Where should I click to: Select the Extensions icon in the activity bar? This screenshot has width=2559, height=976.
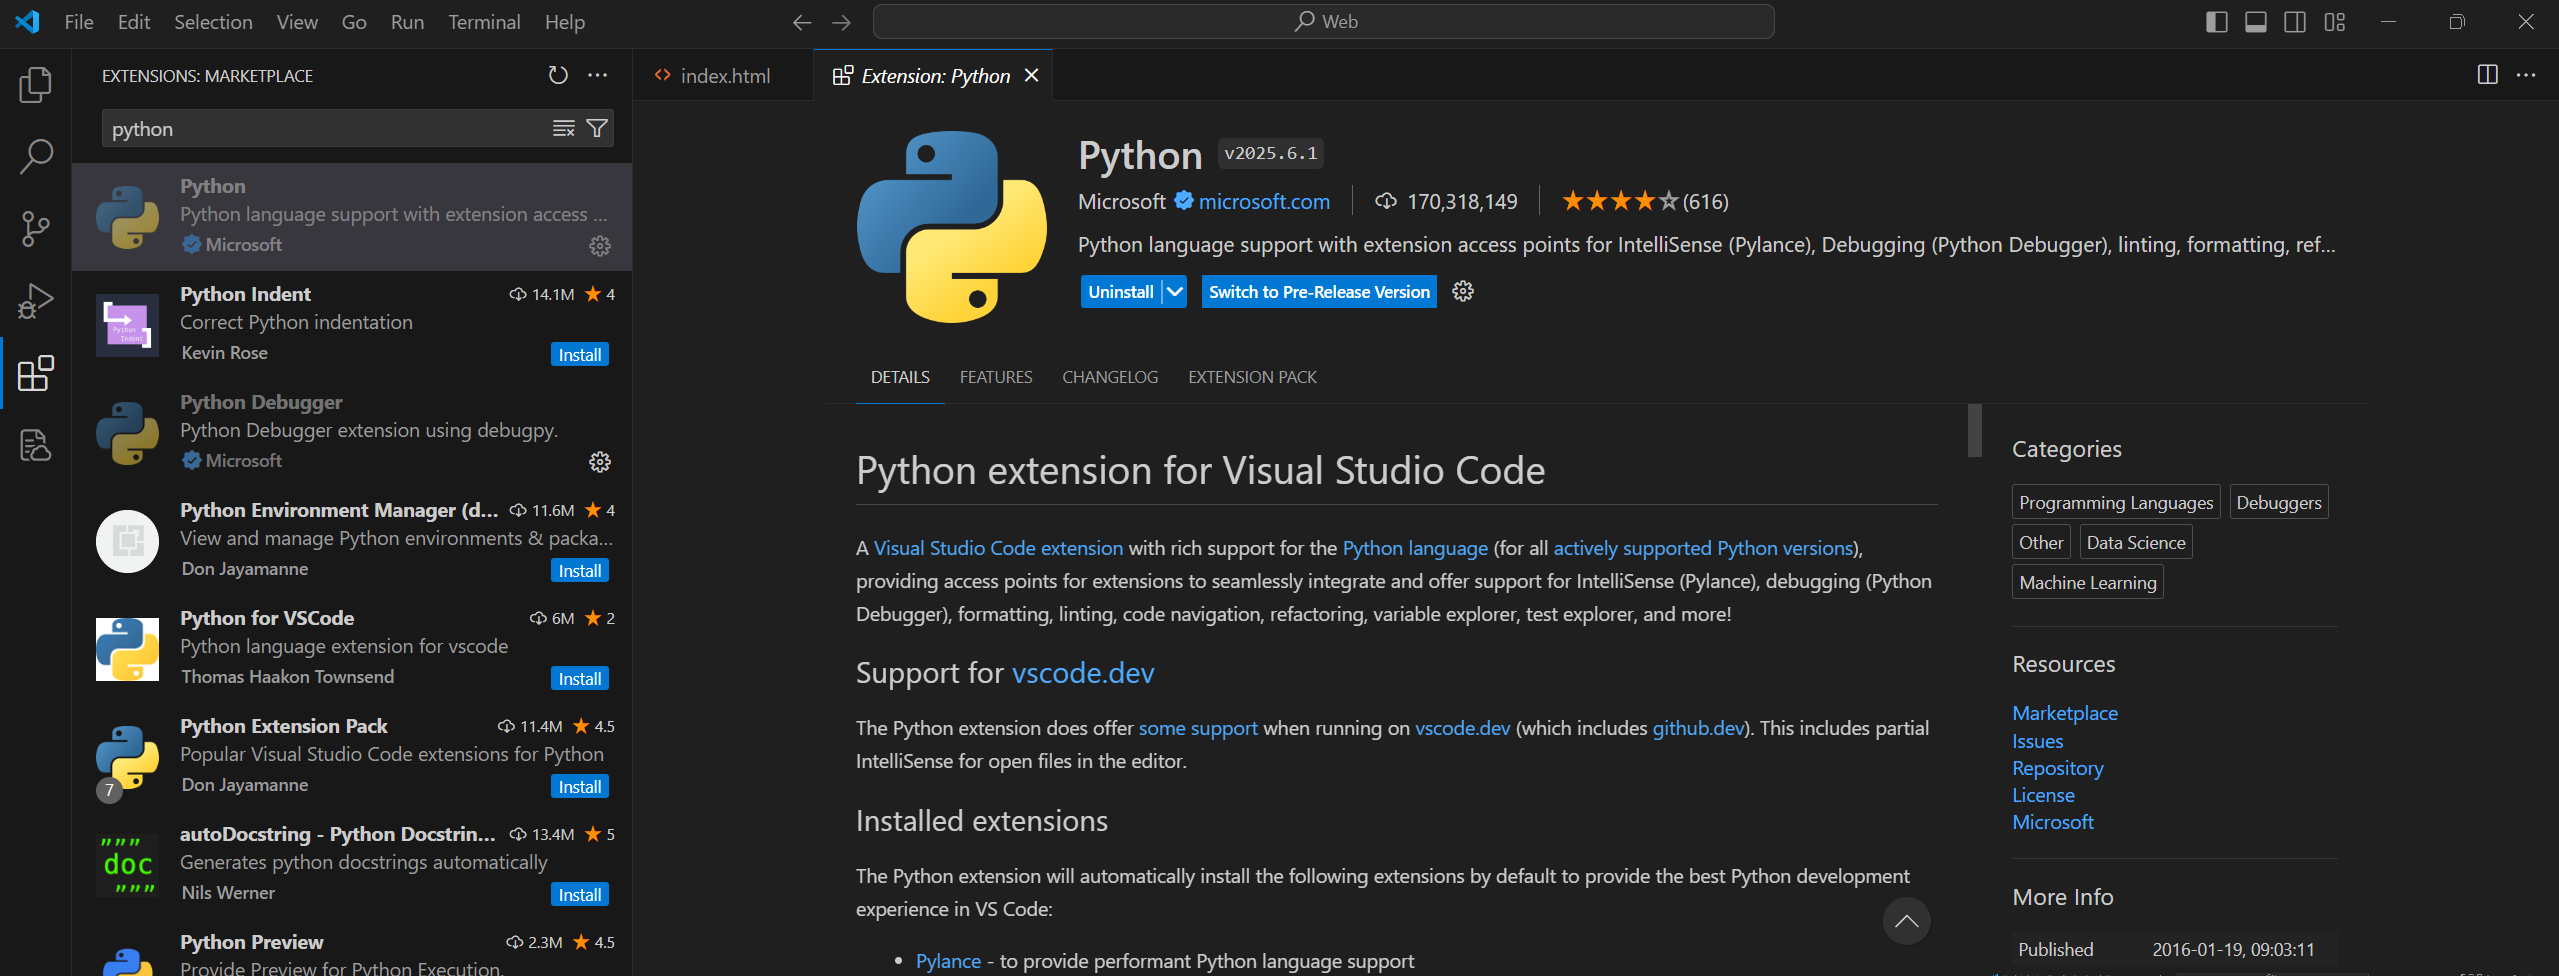[35, 374]
